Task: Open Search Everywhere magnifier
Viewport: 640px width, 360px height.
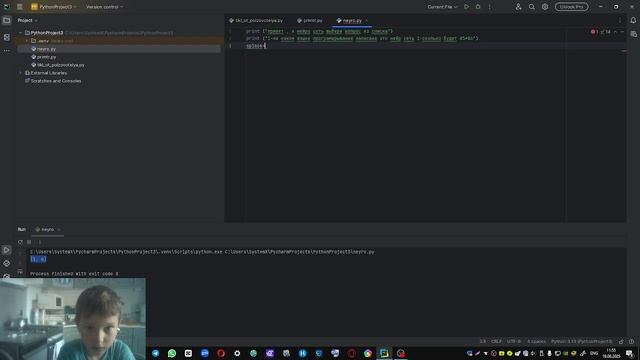Action: (x=532, y=7)
